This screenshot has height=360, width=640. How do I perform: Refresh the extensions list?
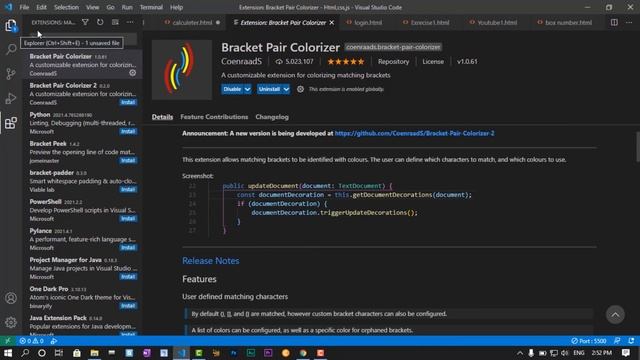click(x=100, y=22)
